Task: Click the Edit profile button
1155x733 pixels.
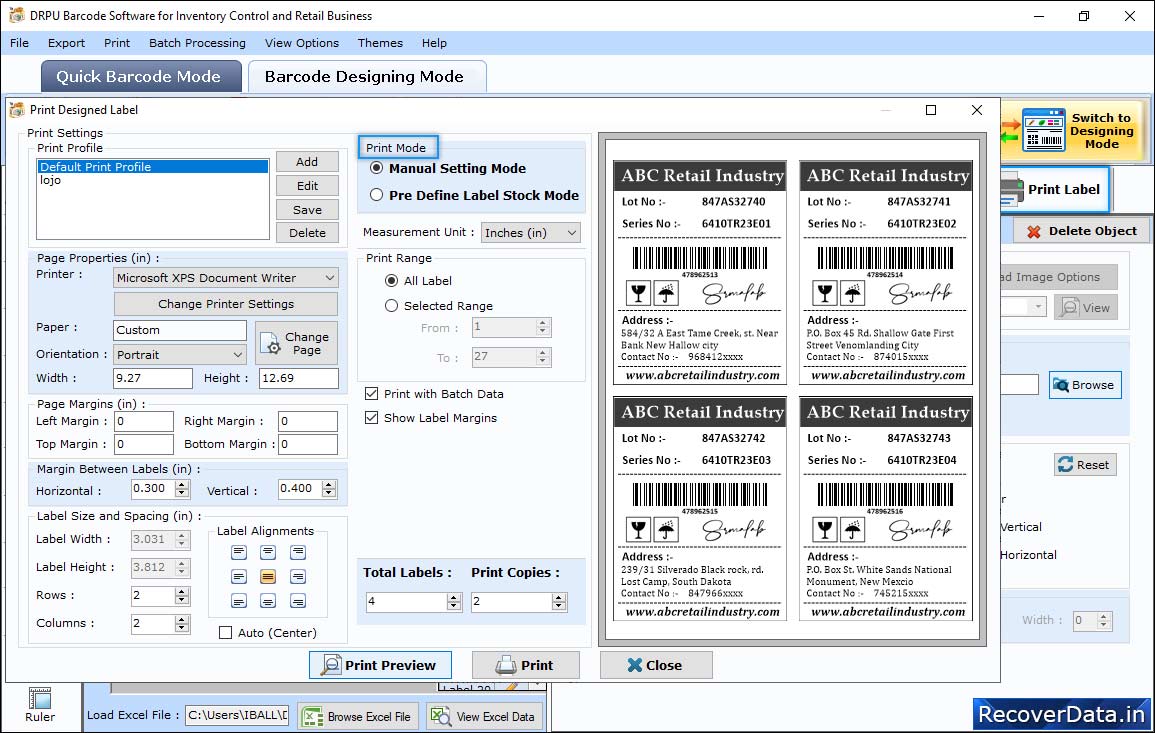Action: 307,186
